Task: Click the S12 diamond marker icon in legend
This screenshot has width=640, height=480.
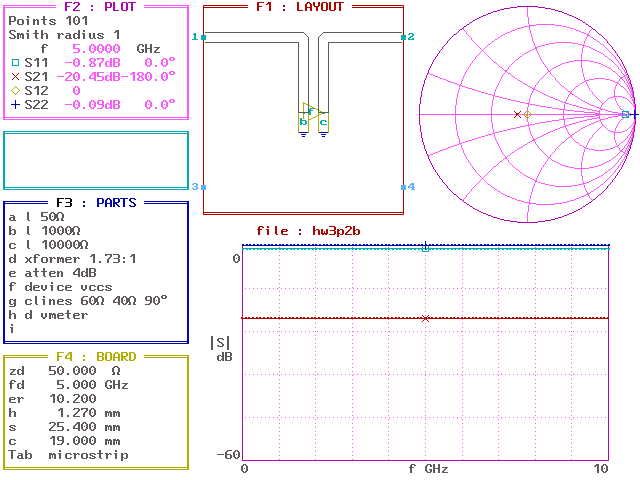Action: [x=15, y=91]
